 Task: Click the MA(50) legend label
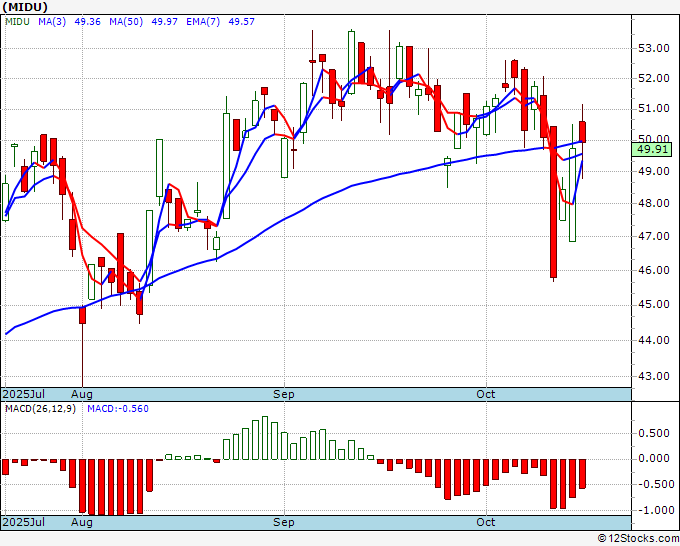point(126,22)
